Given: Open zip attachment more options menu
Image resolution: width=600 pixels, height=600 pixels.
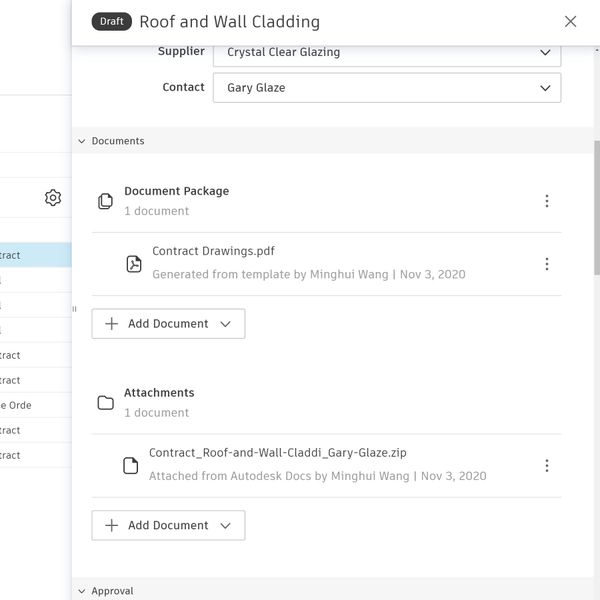Looking at the screenshot, I should (x=546, y=465).
